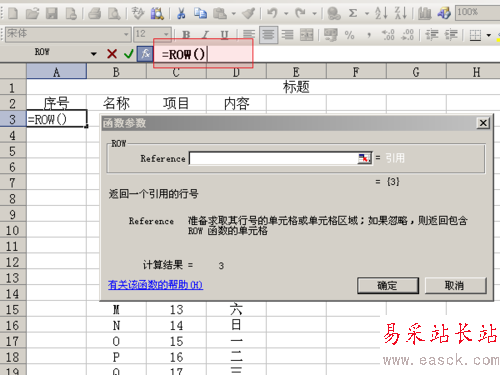Toggle bold formatting
The height and width of the screenshot is (375, 500).
pos(186,34)
